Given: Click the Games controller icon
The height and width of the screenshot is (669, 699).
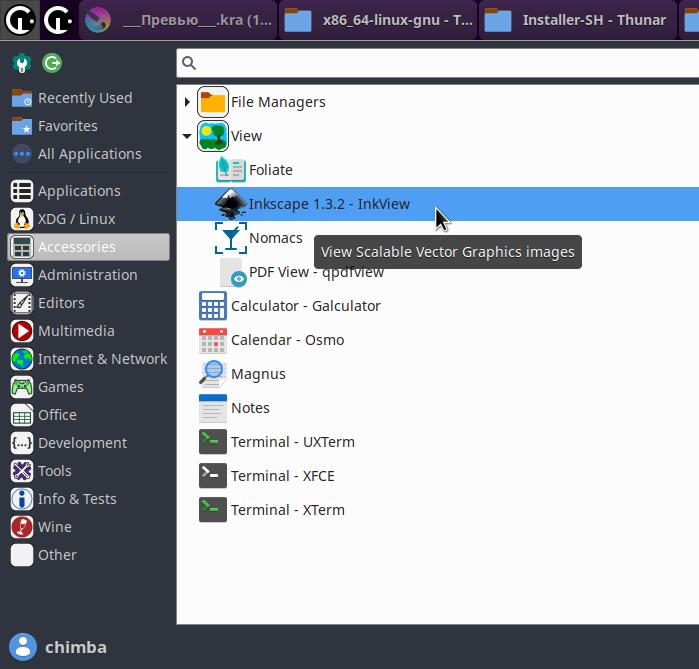Looking at the screenshot, I should [21, 387].
